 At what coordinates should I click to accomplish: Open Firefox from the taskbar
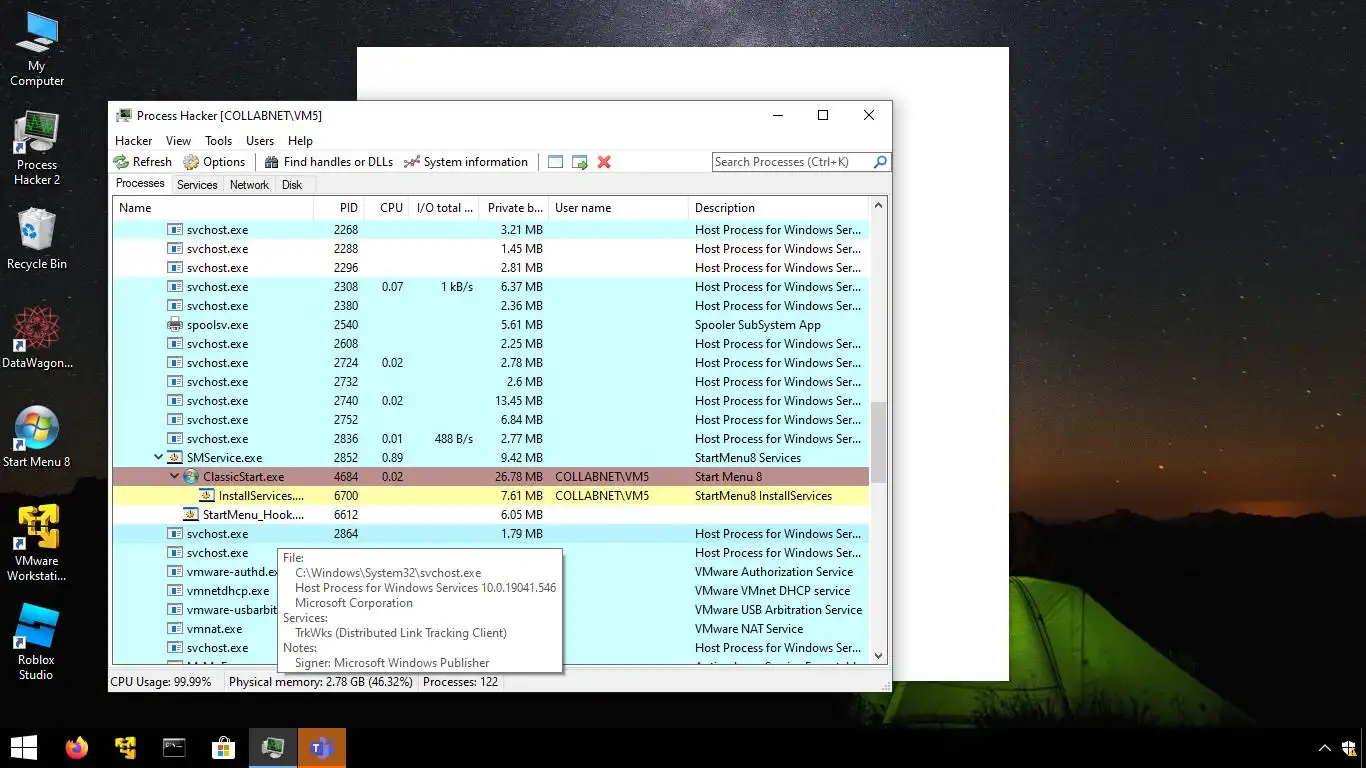(76, 747)
